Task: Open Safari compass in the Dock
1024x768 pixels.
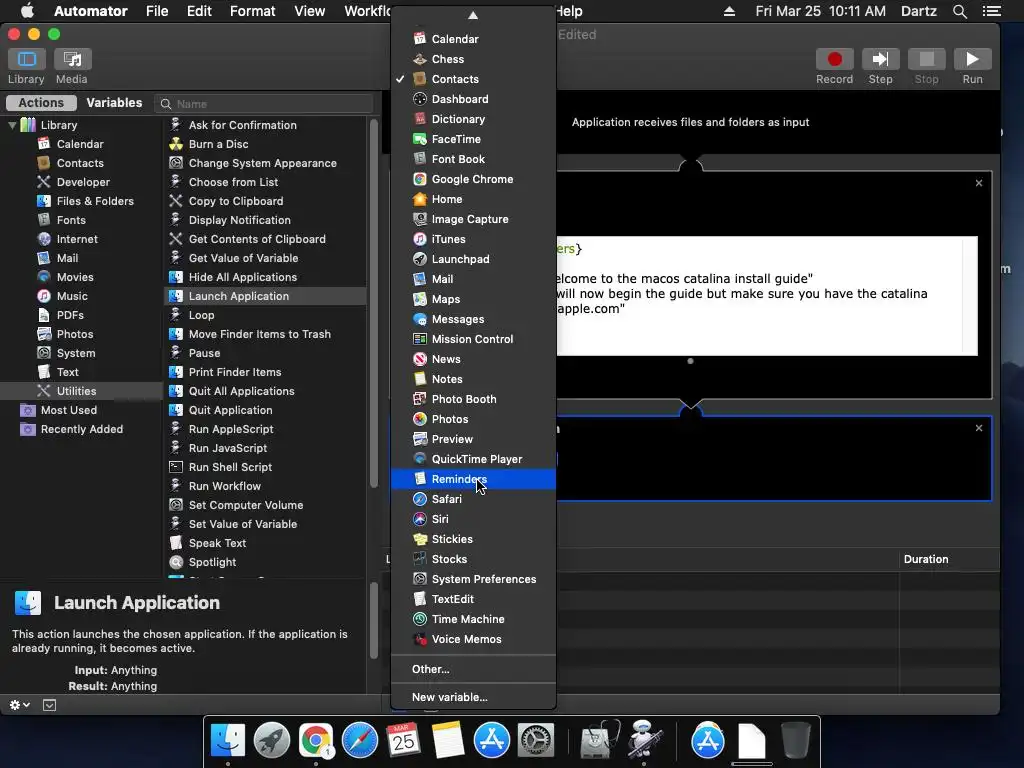Action: tap(360, 741)
